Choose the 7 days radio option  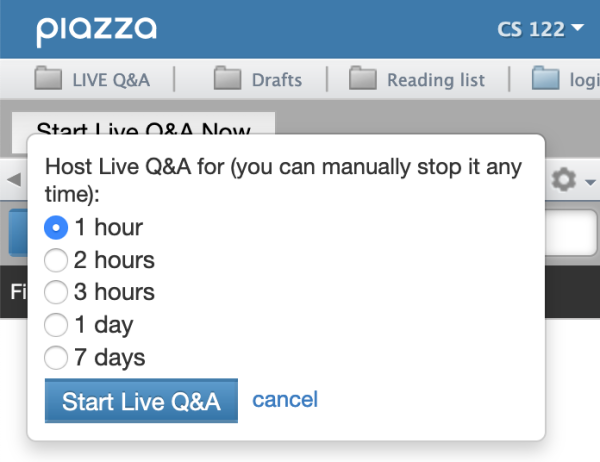[57, 357]
